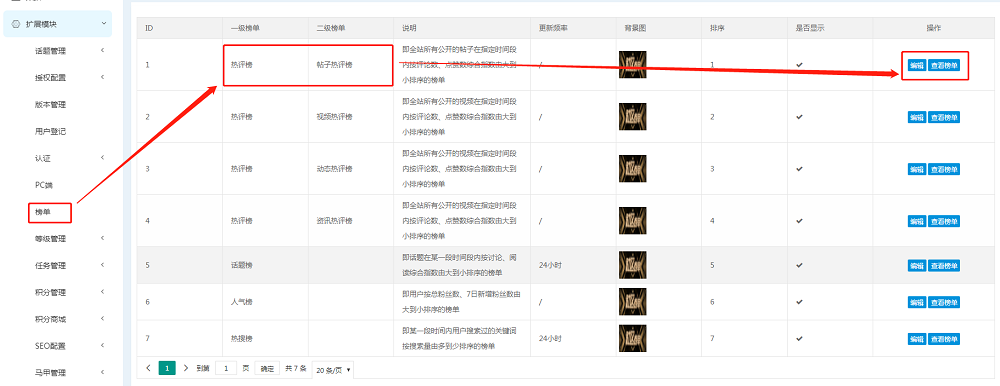The height and width of the screenshot is (386, 1000).
Task: Click the page number input field
Action: pos(226,368)
